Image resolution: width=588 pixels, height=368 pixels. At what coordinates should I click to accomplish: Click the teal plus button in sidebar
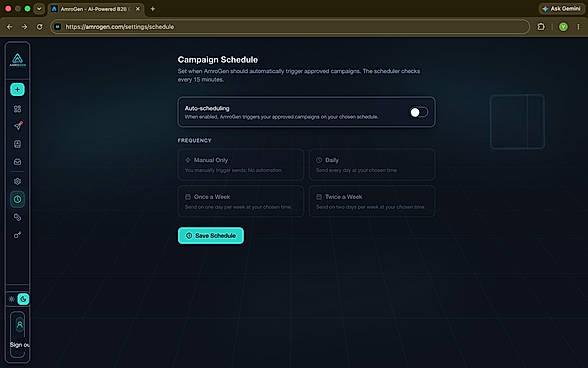point(17,90)
